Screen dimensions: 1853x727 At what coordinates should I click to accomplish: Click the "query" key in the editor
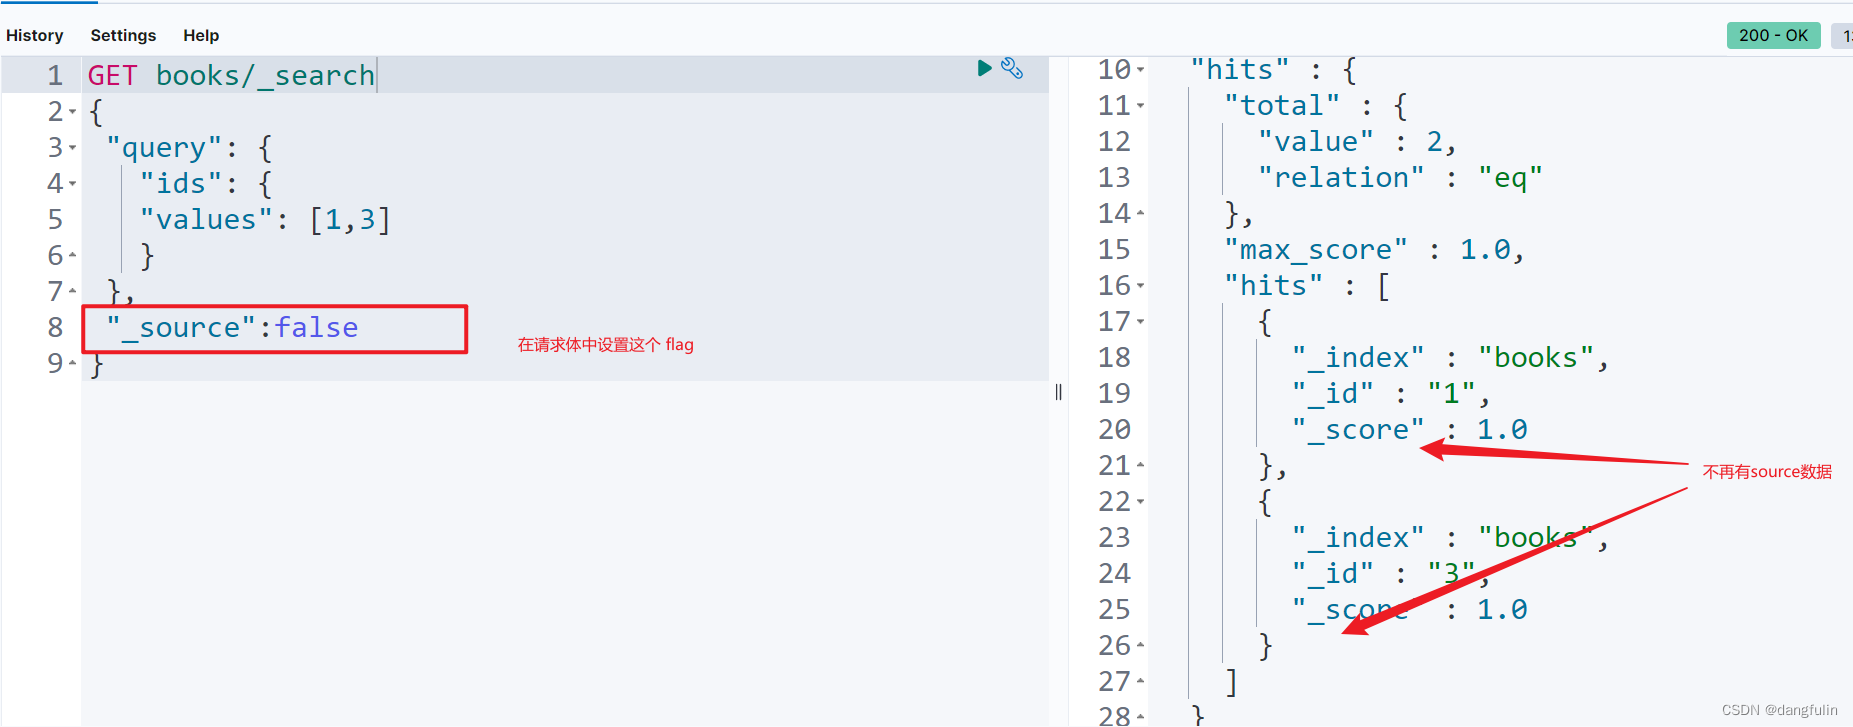tap(164, 148)
